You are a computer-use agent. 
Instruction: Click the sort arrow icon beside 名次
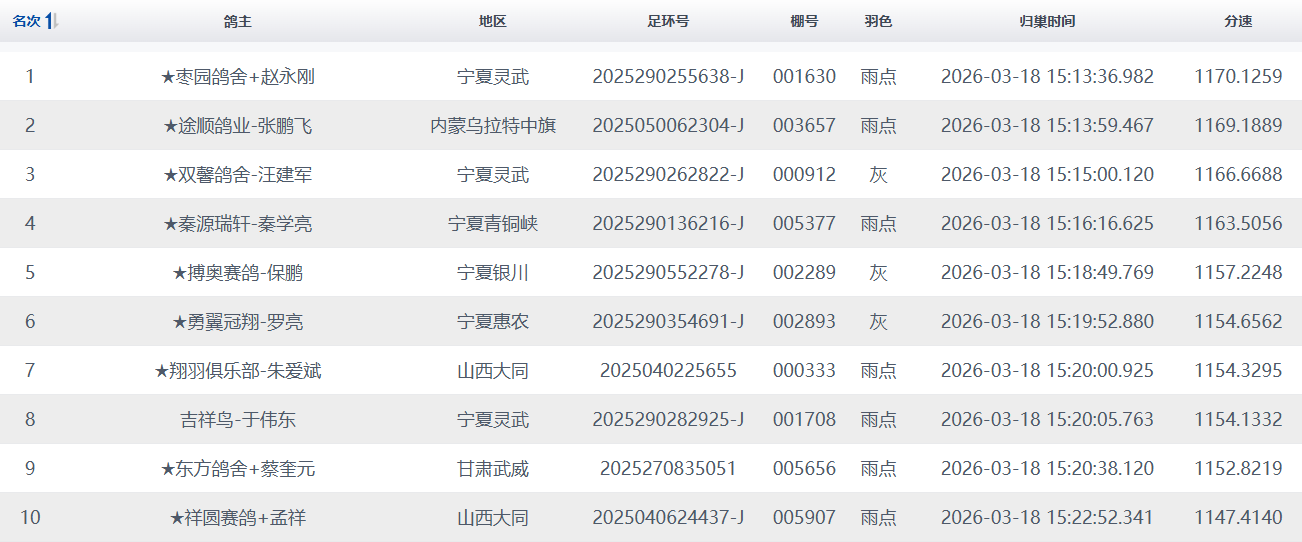coord(53,21)
